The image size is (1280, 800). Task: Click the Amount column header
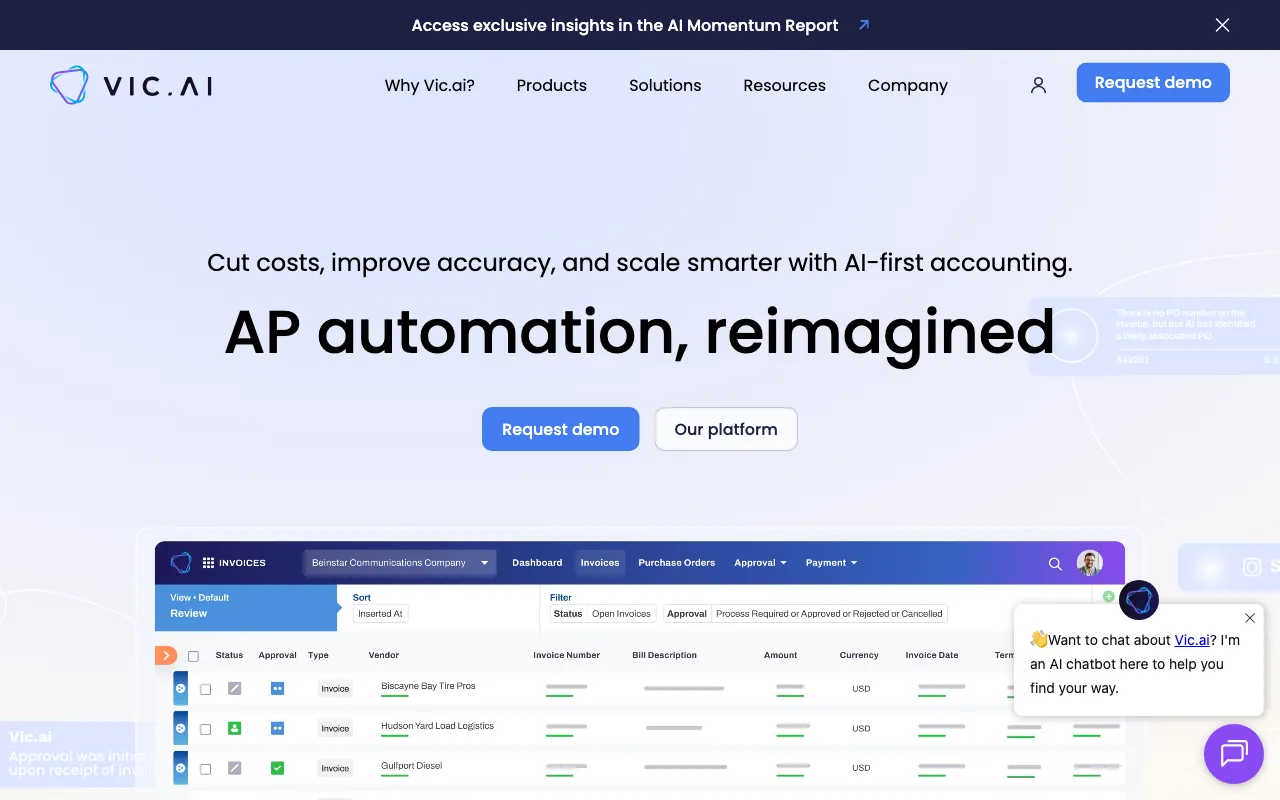(x=781, y=655)
